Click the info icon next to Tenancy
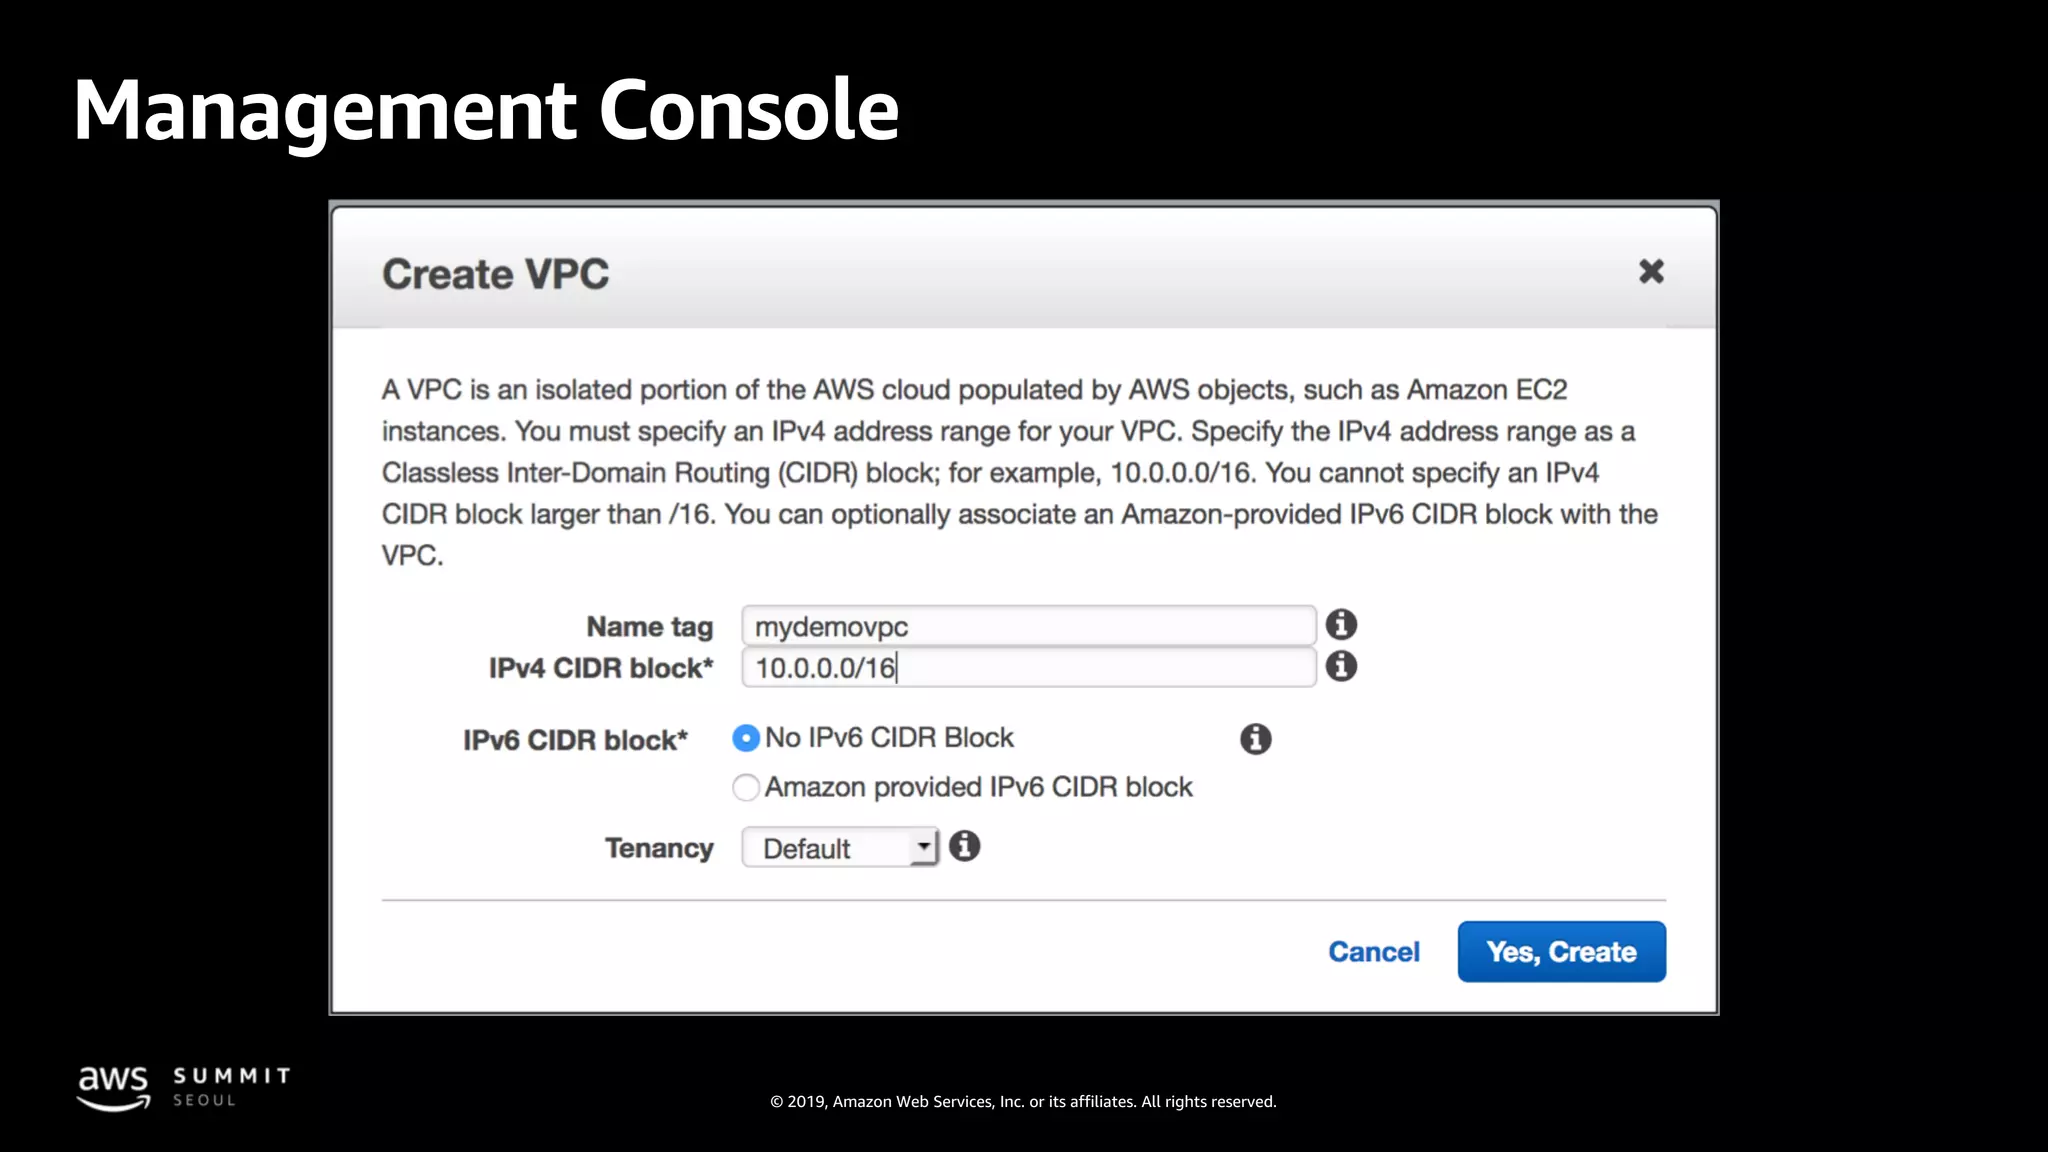Viewport: 2048px width, 1152px height. [964, 847]
